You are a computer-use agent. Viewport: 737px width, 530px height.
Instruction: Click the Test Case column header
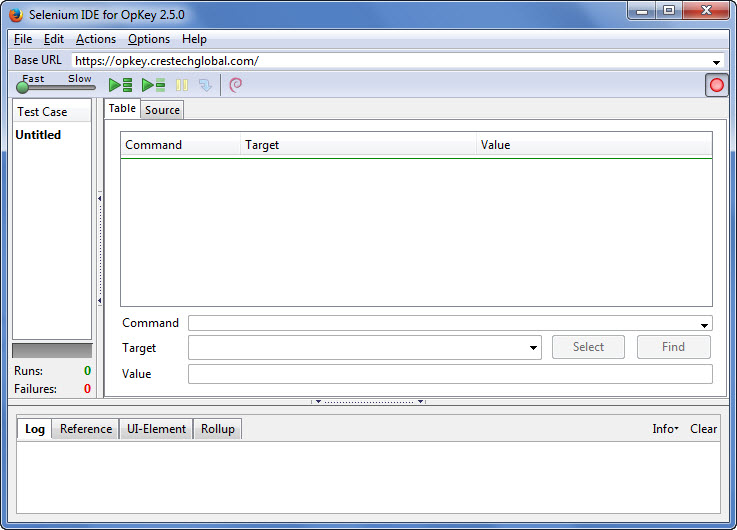point(52,112)
